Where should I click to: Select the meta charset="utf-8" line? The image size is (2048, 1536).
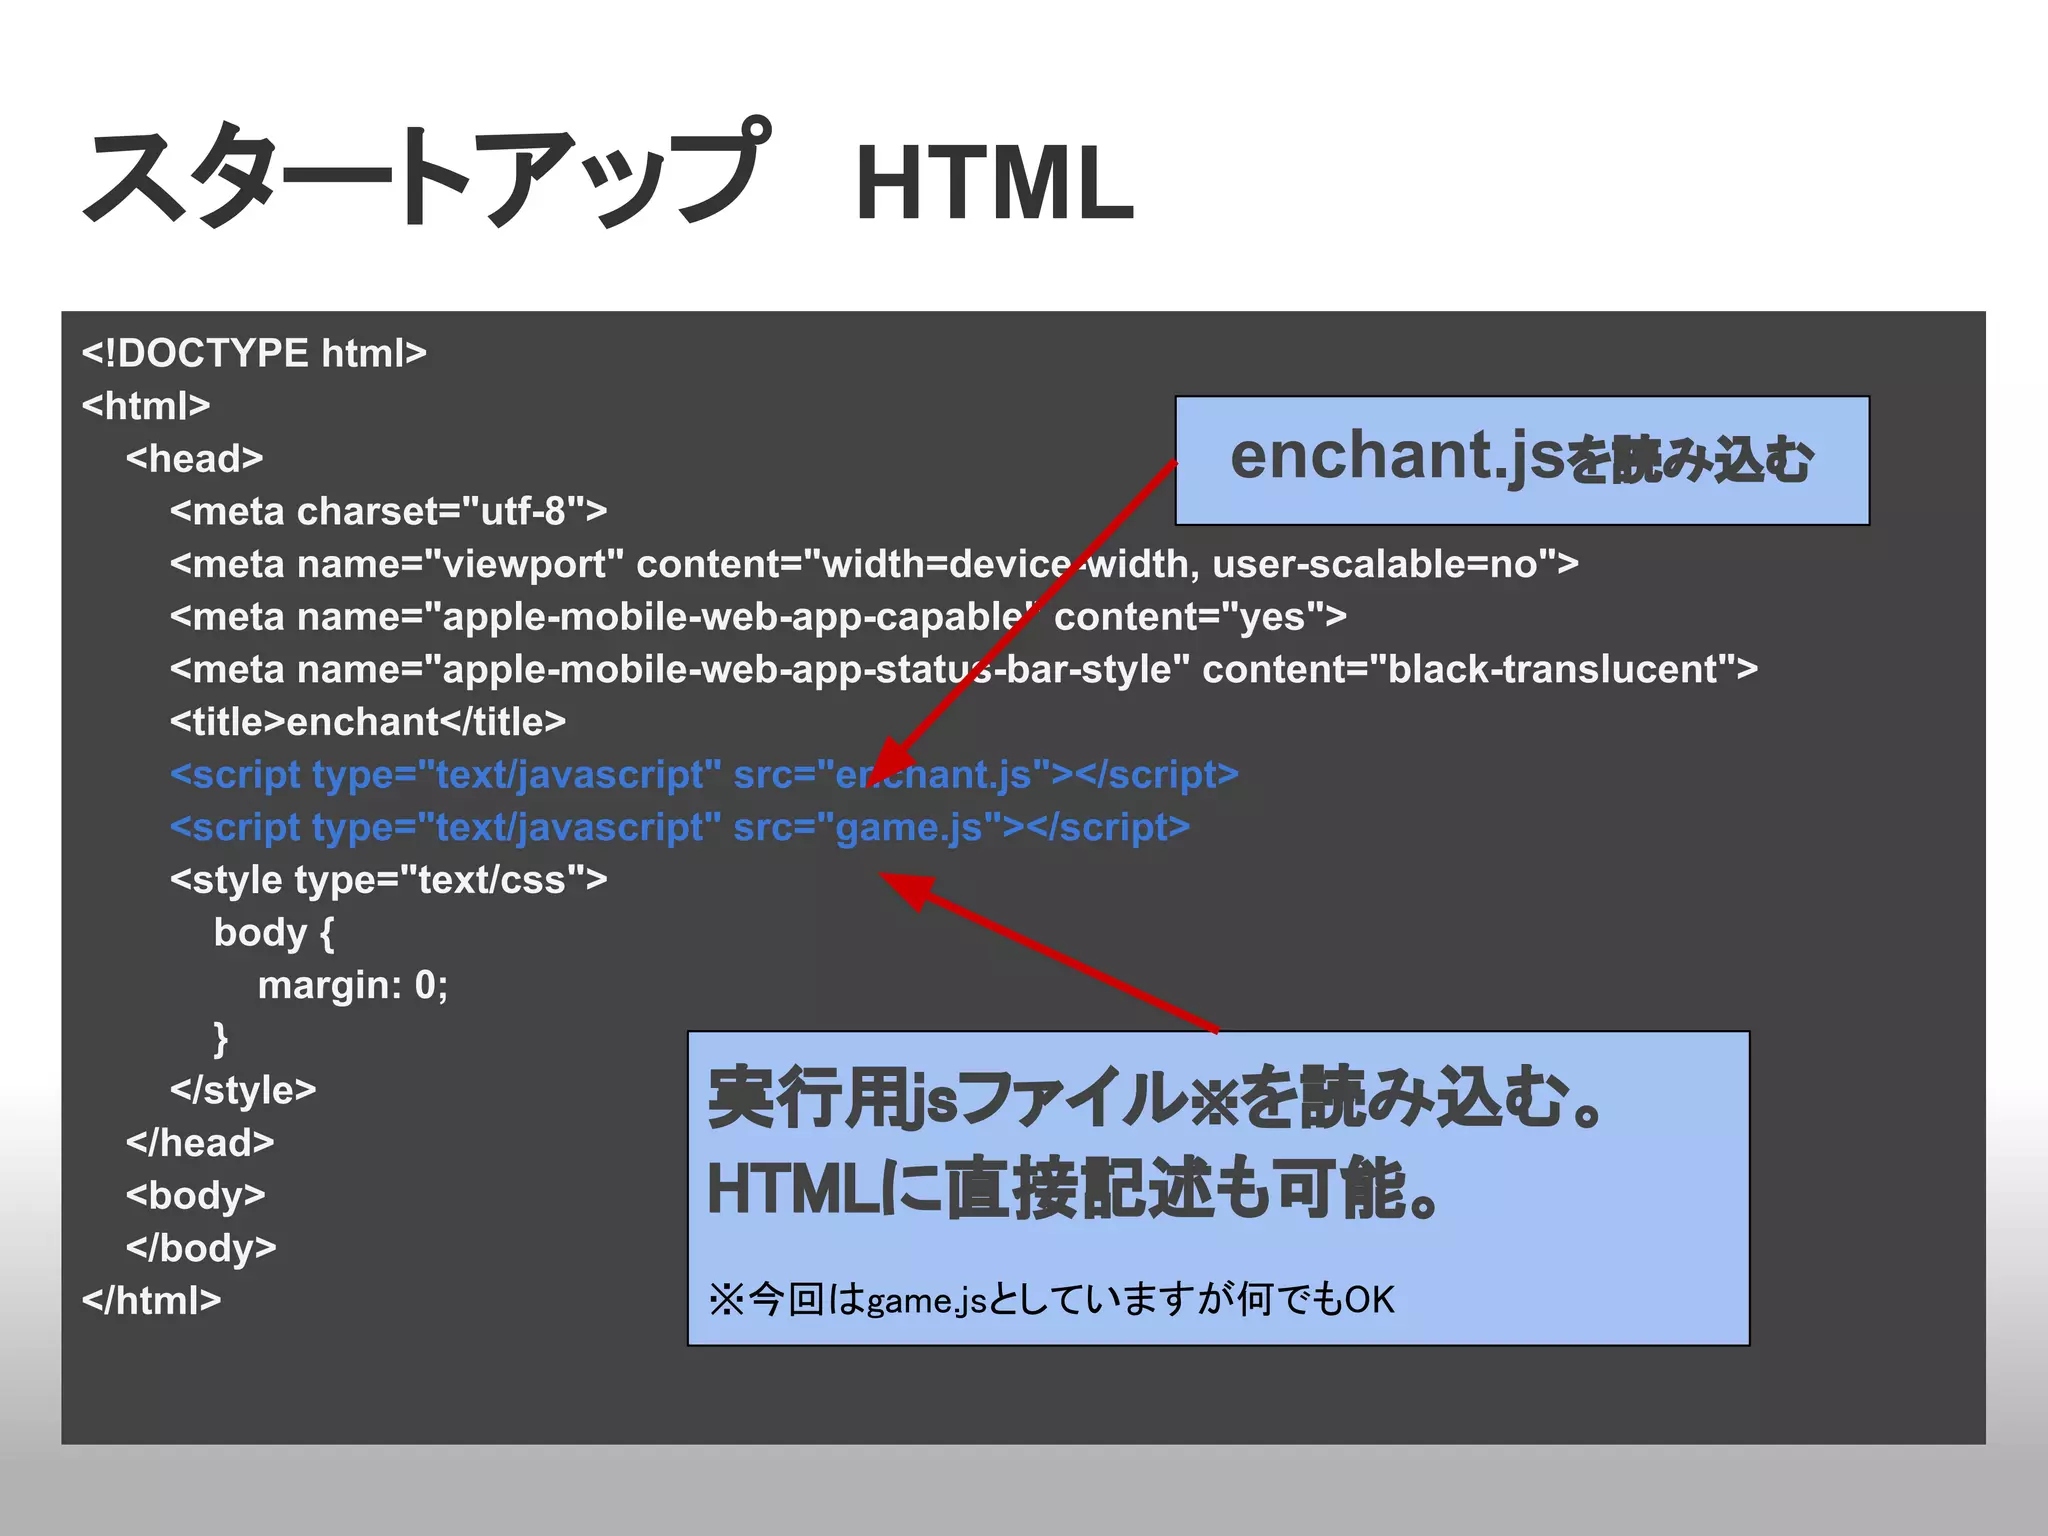388,511
